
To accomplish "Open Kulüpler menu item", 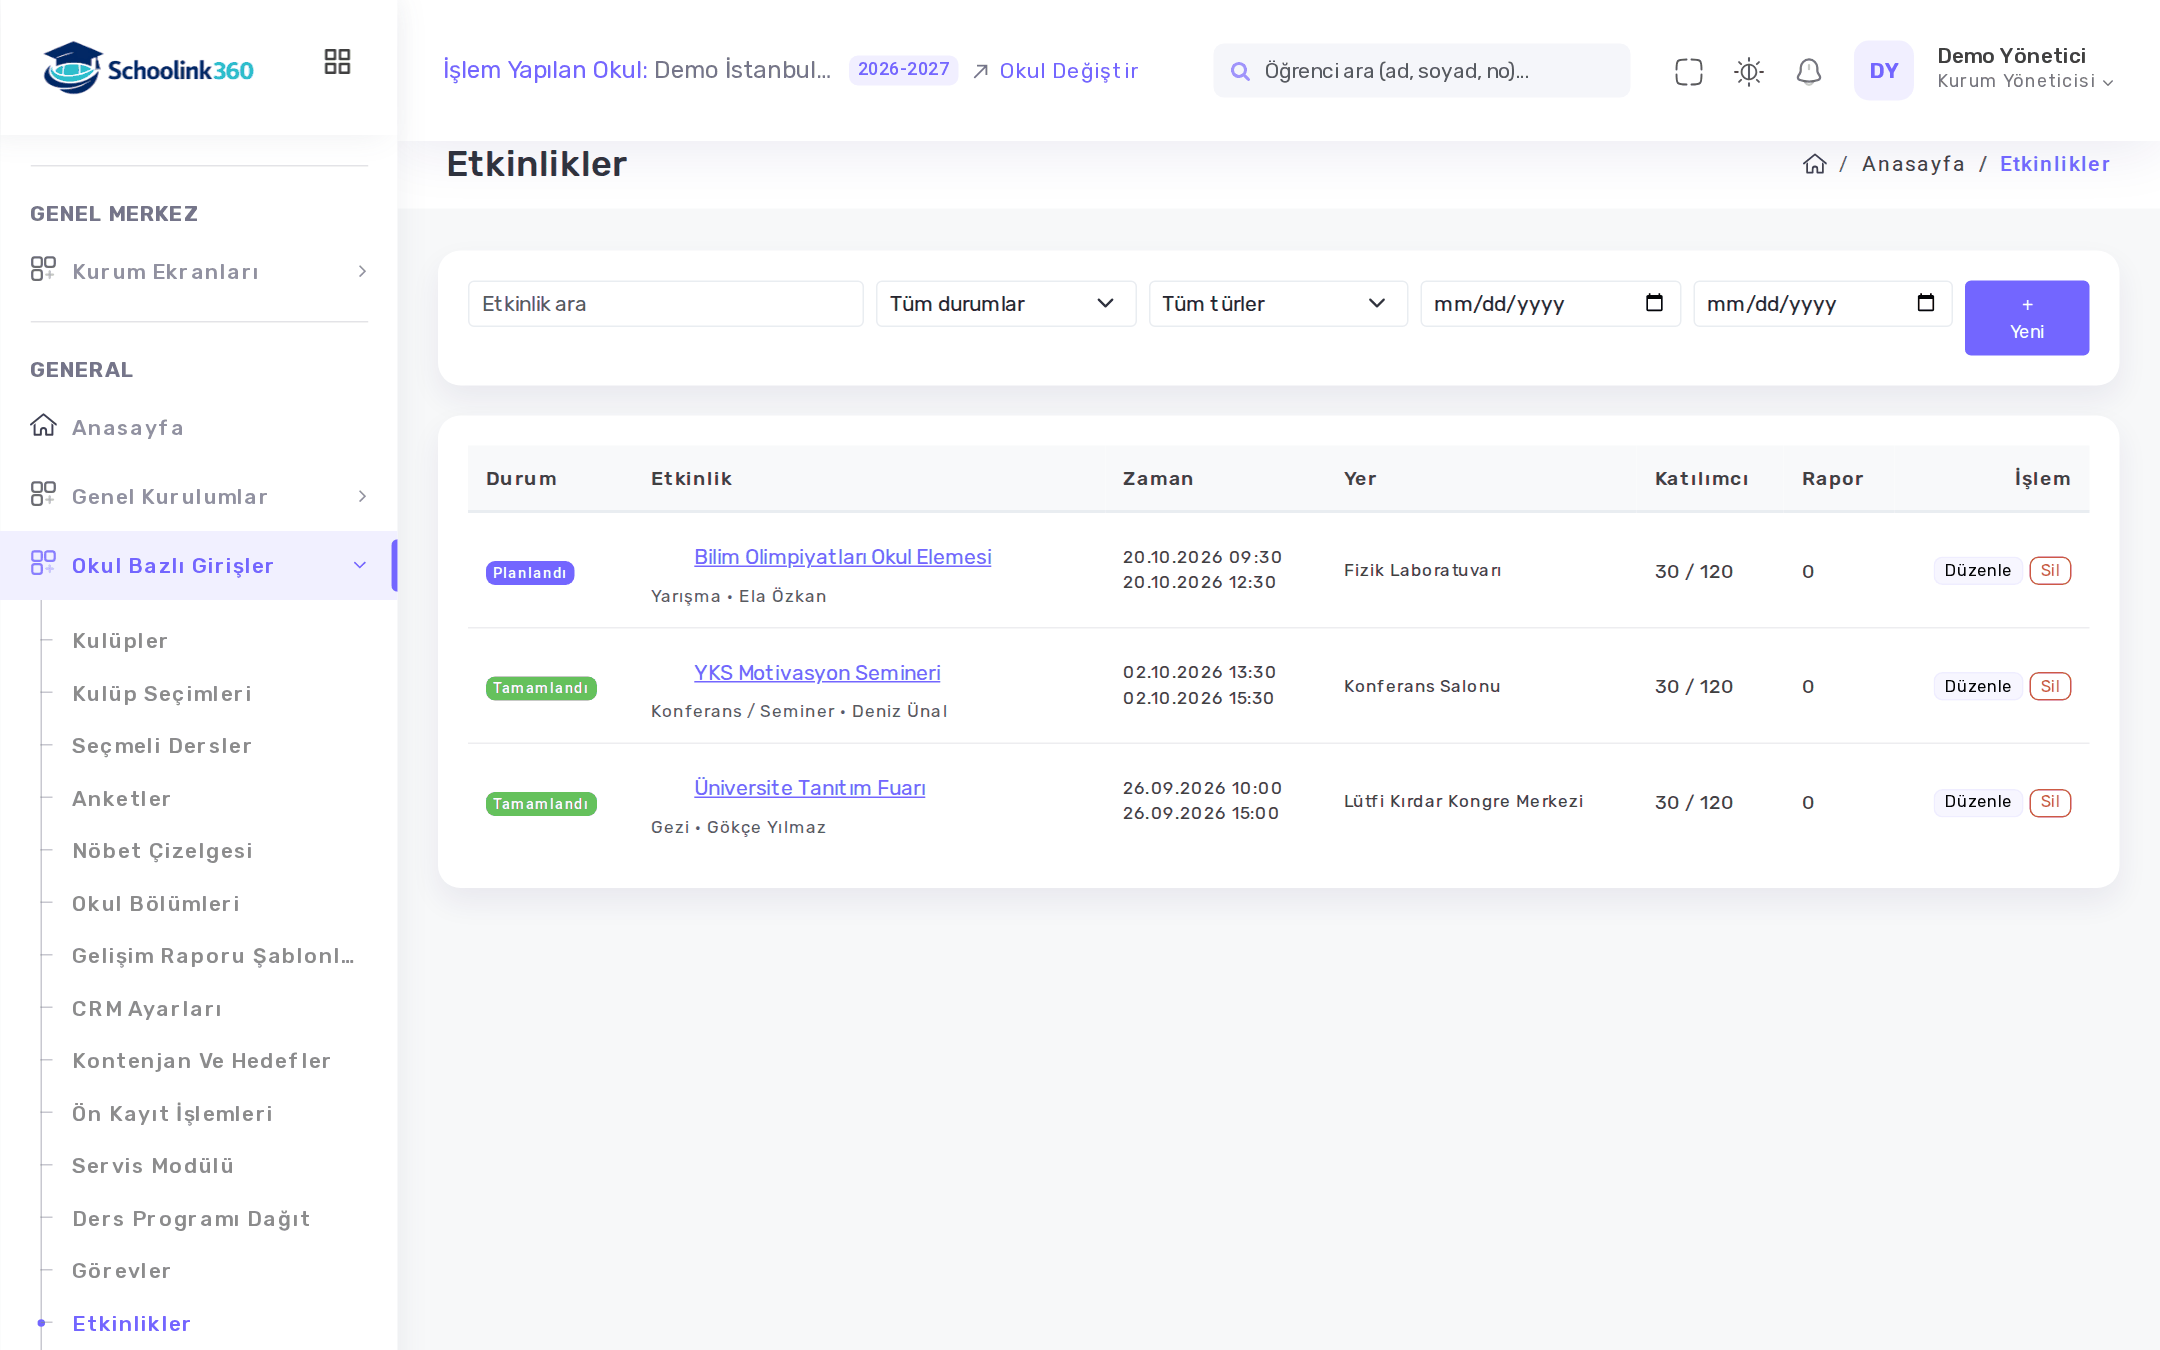I will point(120,640).
